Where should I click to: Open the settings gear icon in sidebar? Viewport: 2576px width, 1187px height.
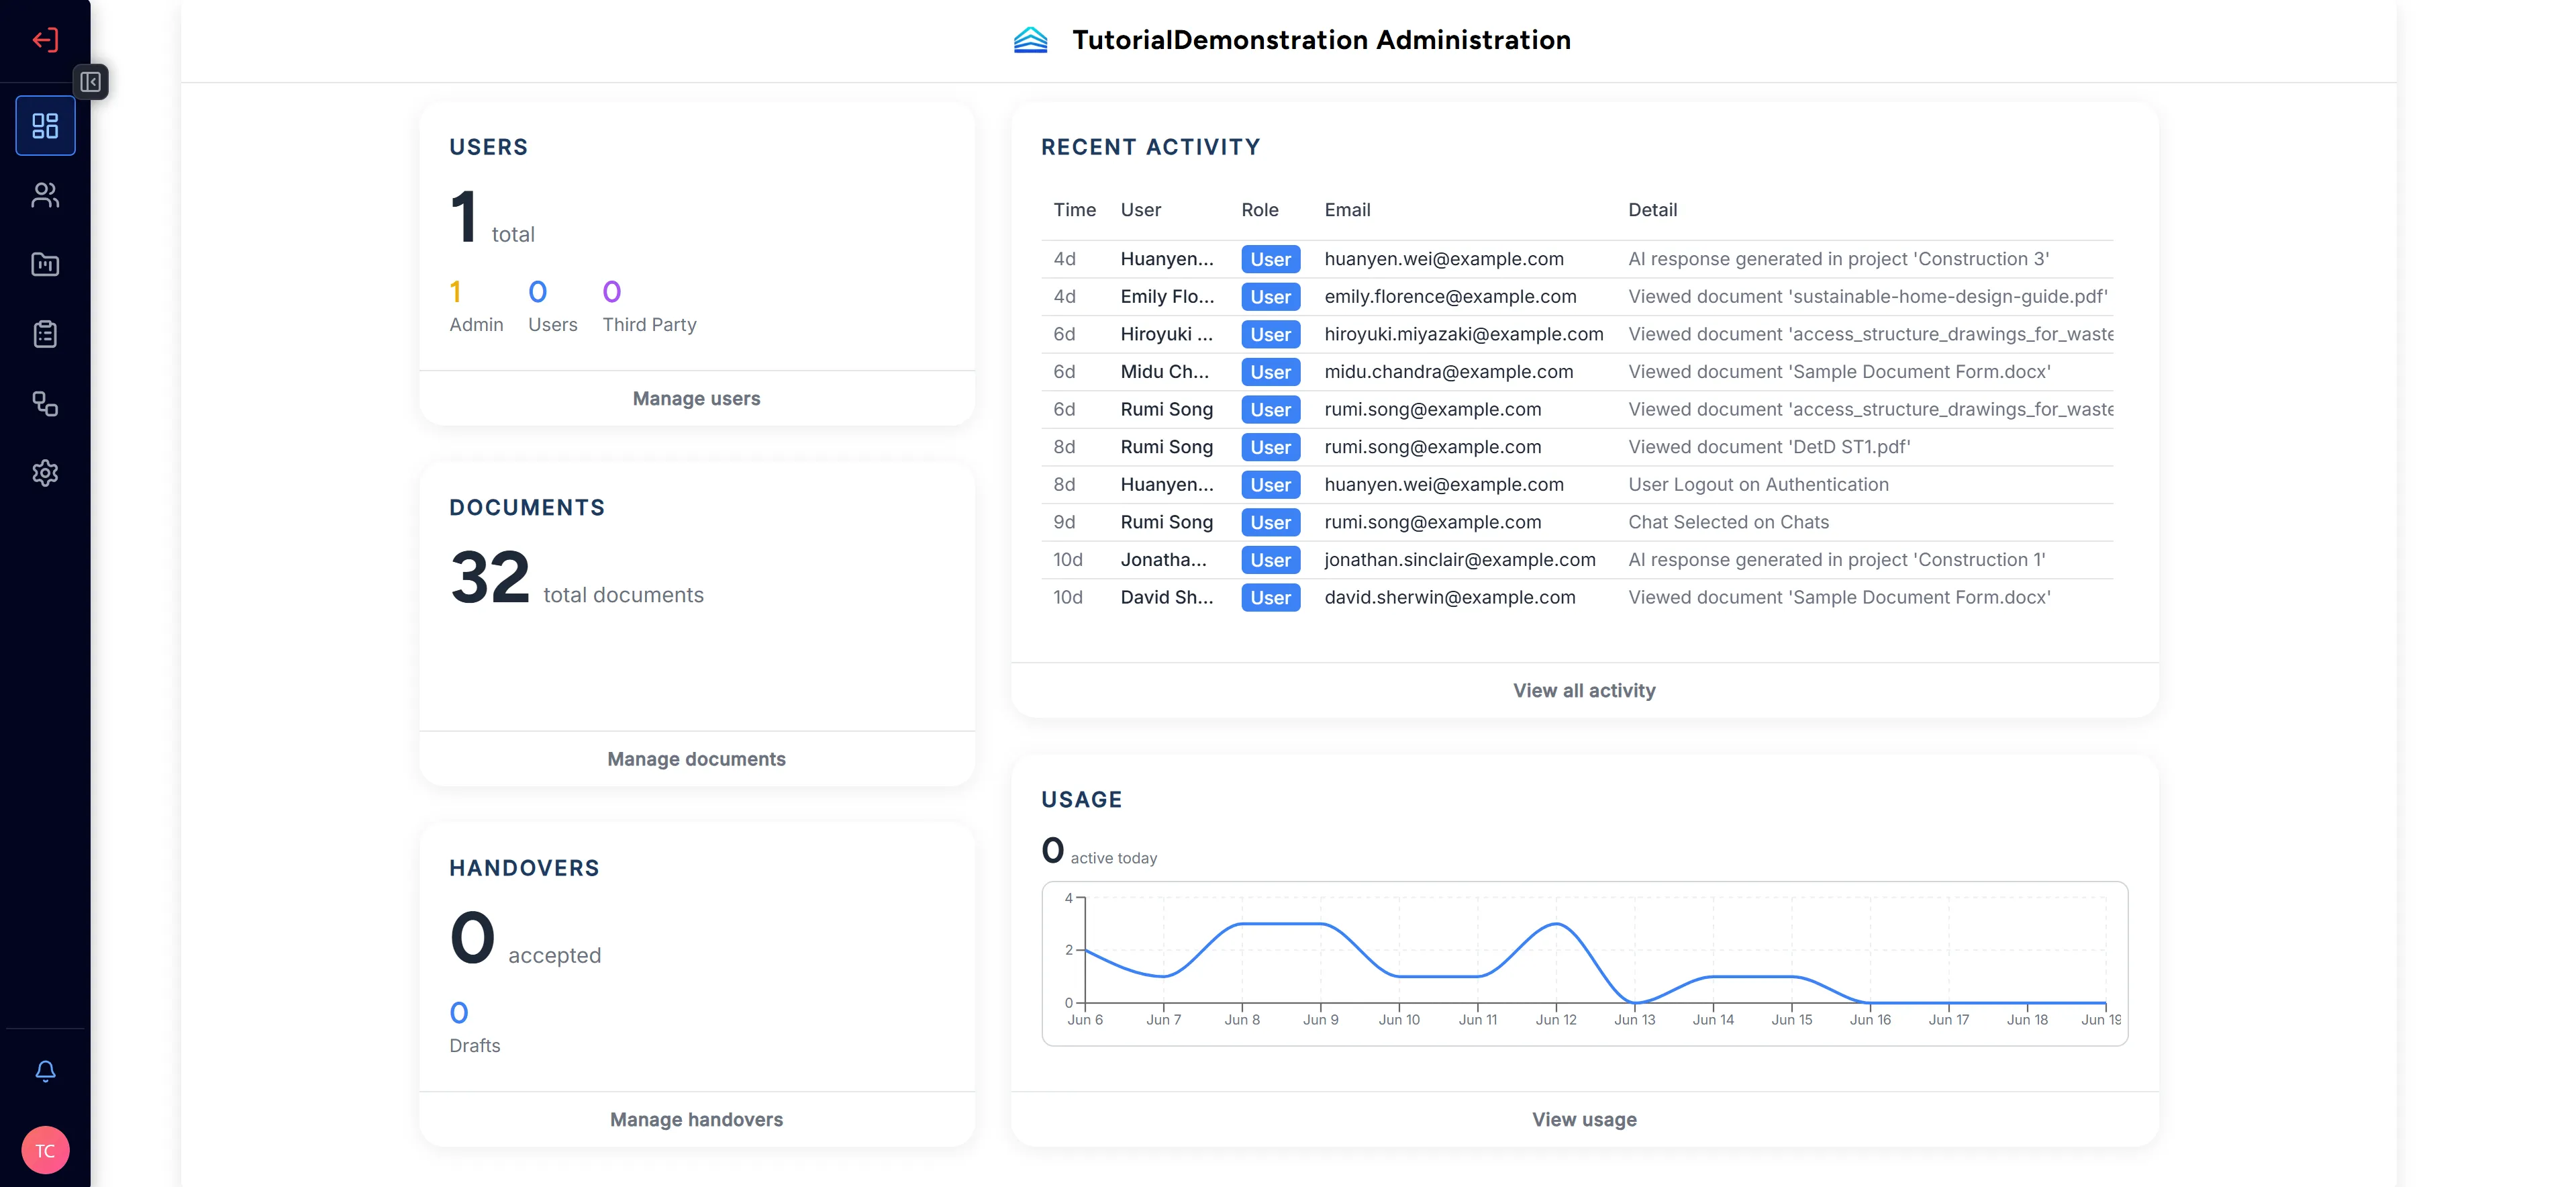click(45, 473)
